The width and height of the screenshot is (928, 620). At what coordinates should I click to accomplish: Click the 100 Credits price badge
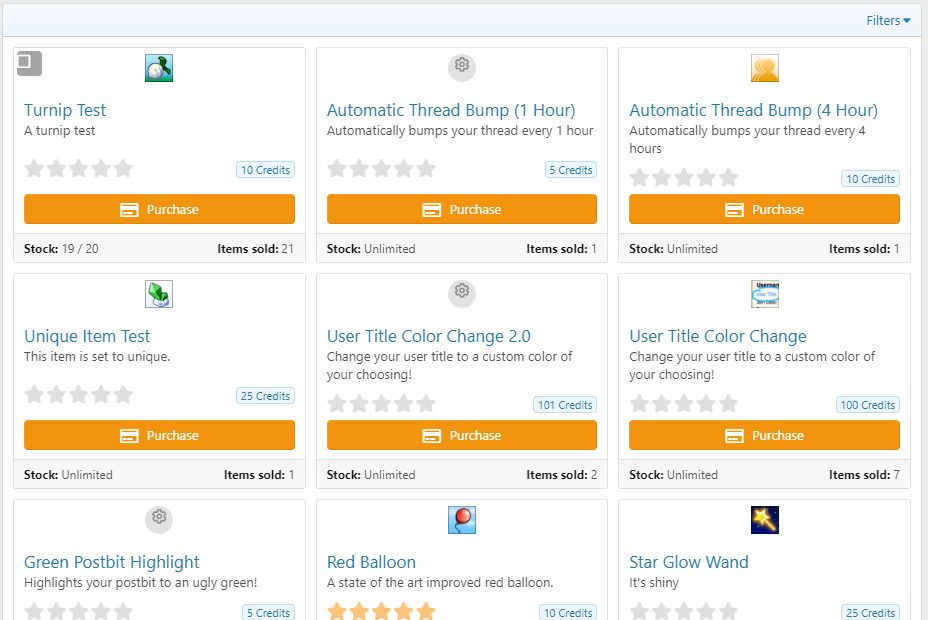(868, 405)
